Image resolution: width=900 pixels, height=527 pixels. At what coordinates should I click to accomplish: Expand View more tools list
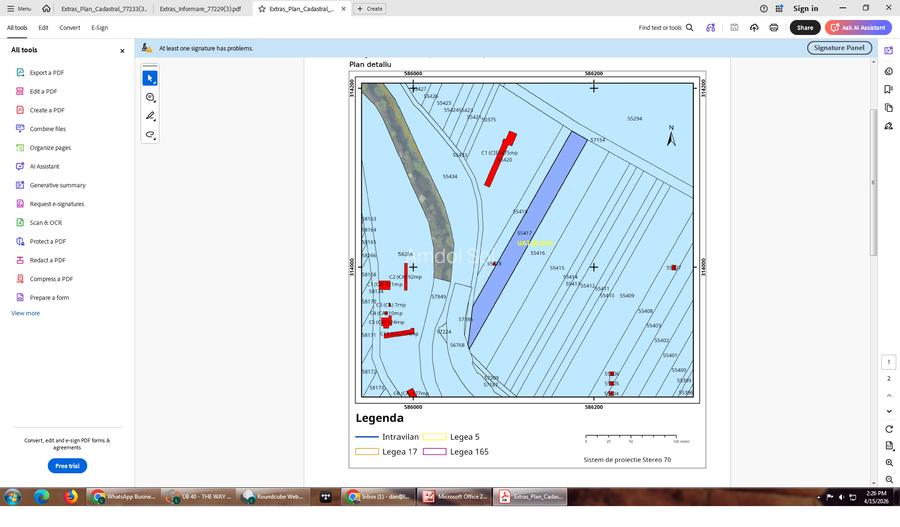tap(26, 313)
